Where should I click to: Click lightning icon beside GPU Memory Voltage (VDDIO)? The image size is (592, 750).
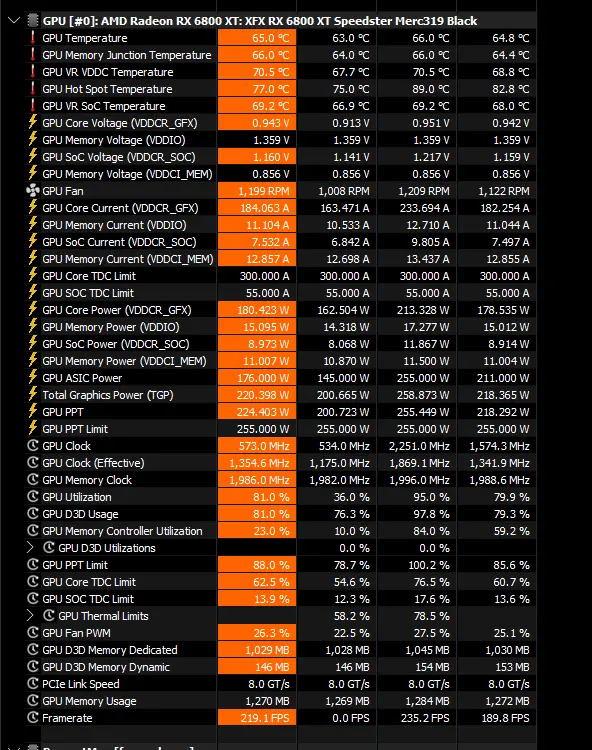(x=33, y=140)
